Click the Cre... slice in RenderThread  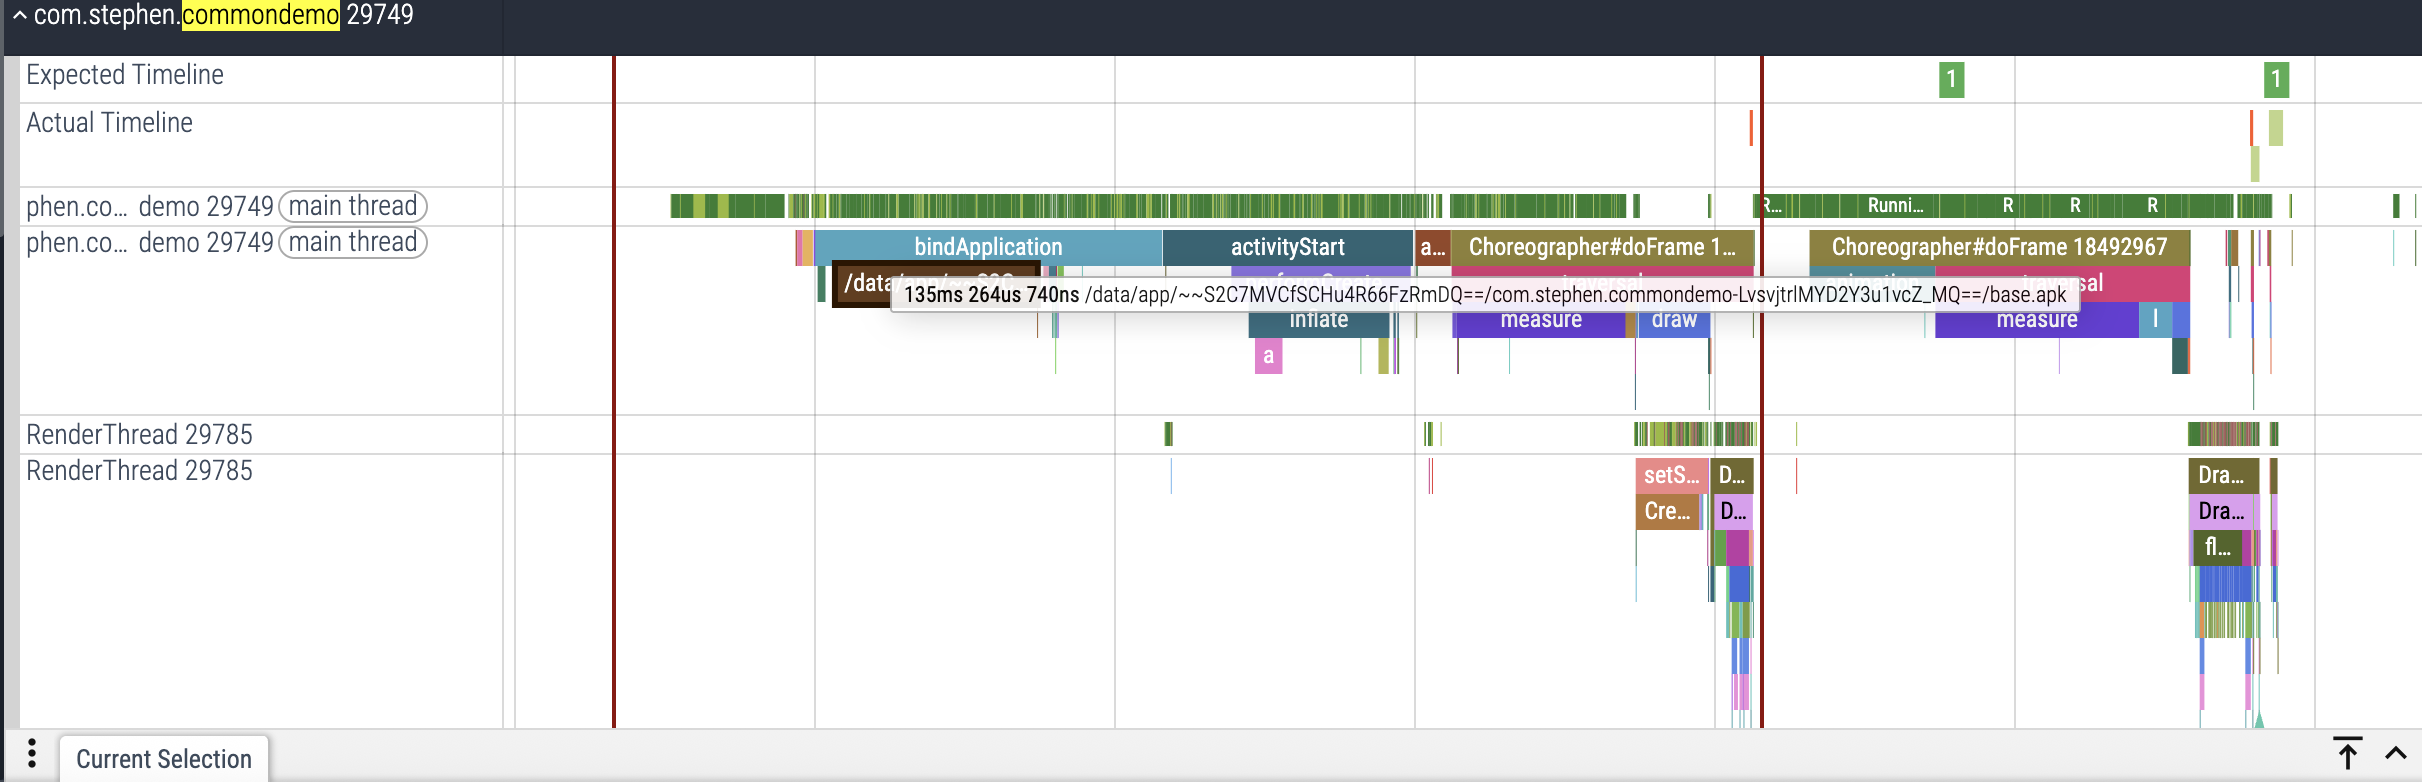pyautogui.click(x=1667, y=511)
